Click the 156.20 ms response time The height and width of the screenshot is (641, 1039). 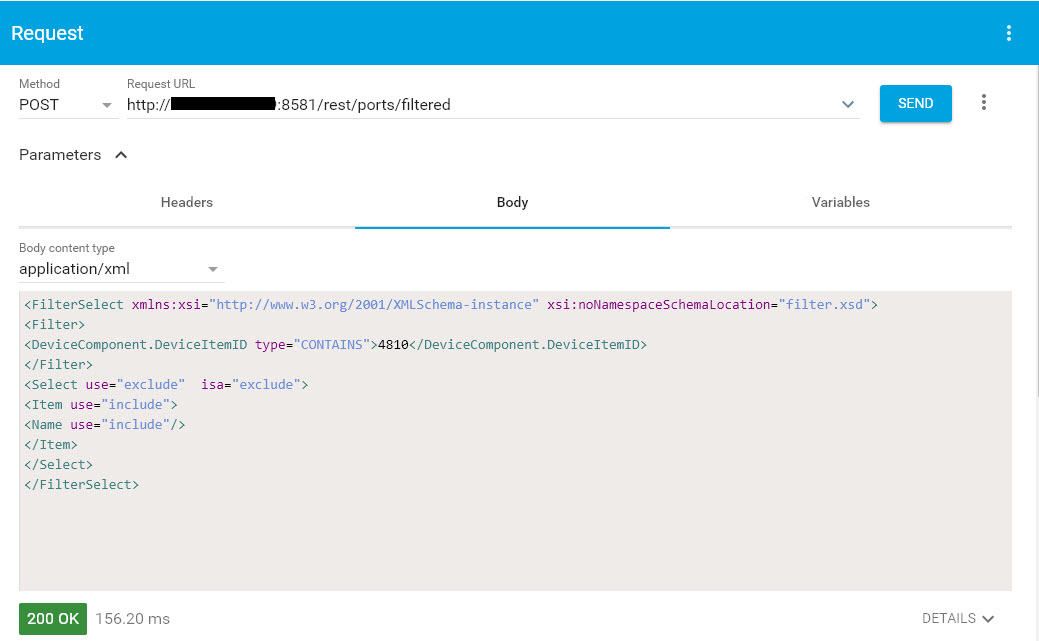pyautogui.click(x=132, y=619)
